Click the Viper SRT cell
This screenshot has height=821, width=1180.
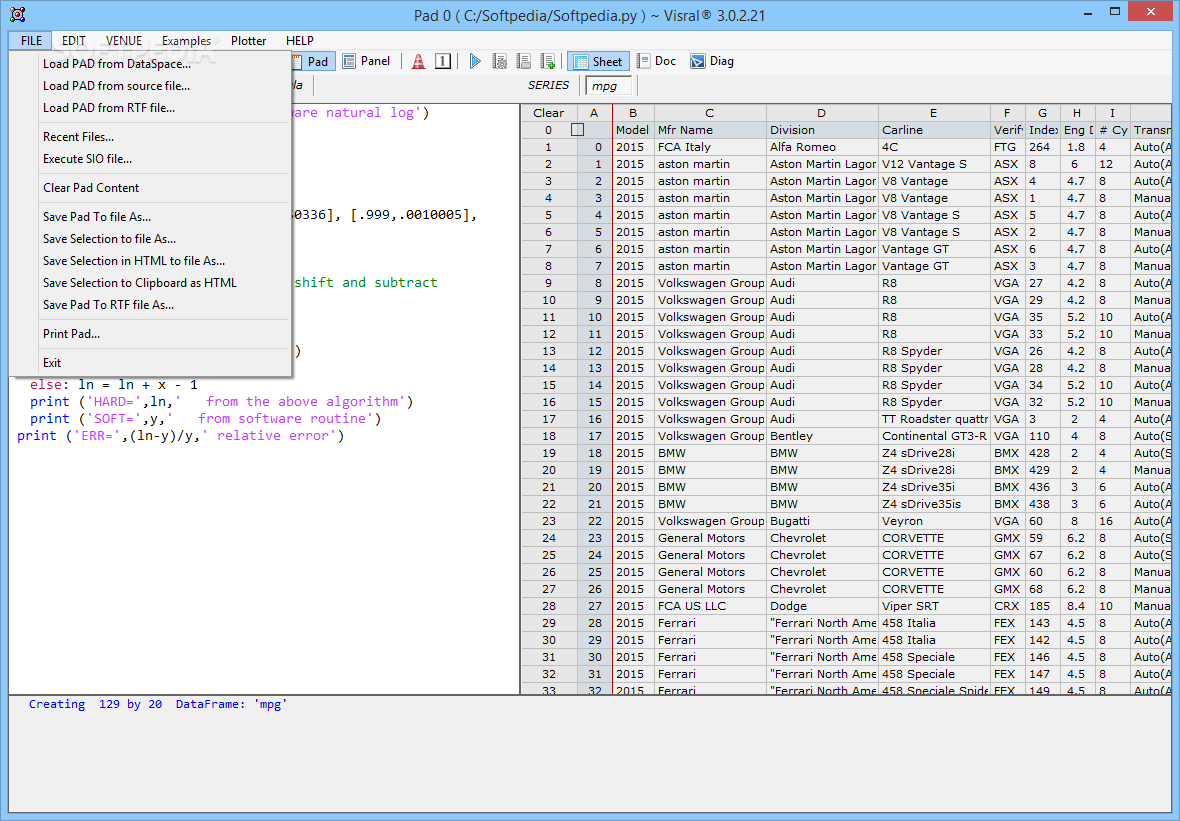tap(934, 606)
